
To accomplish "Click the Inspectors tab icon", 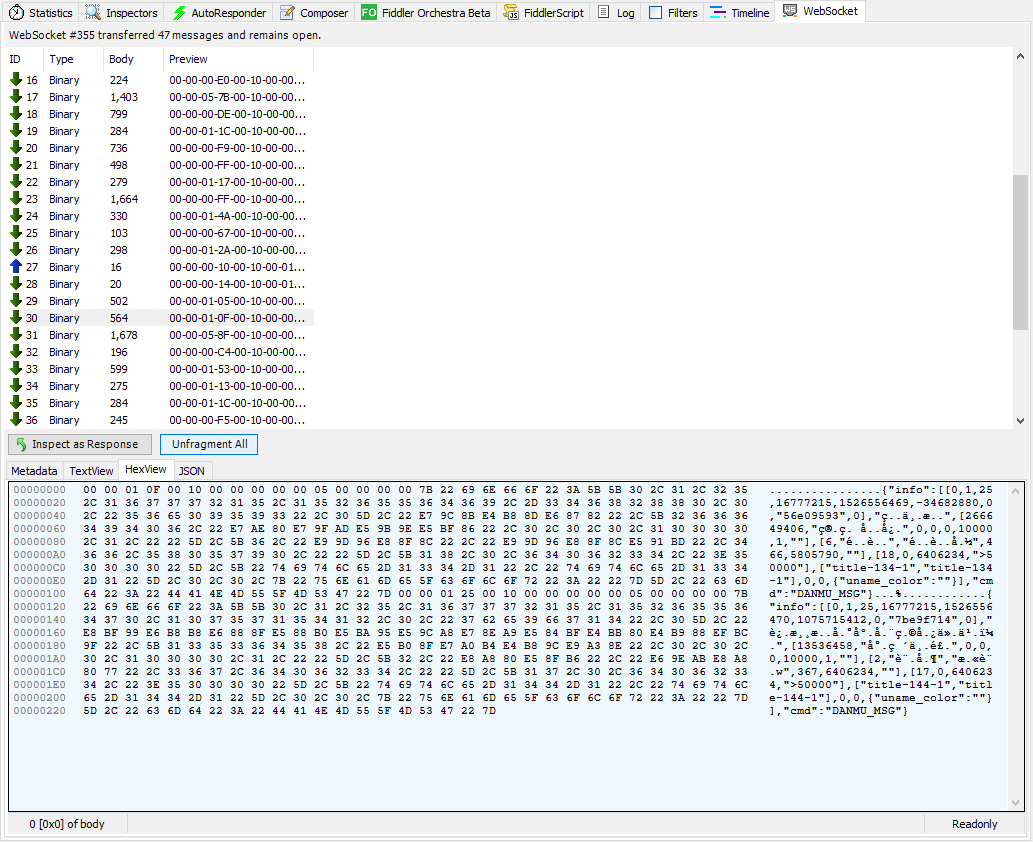I will coord(93,13).
